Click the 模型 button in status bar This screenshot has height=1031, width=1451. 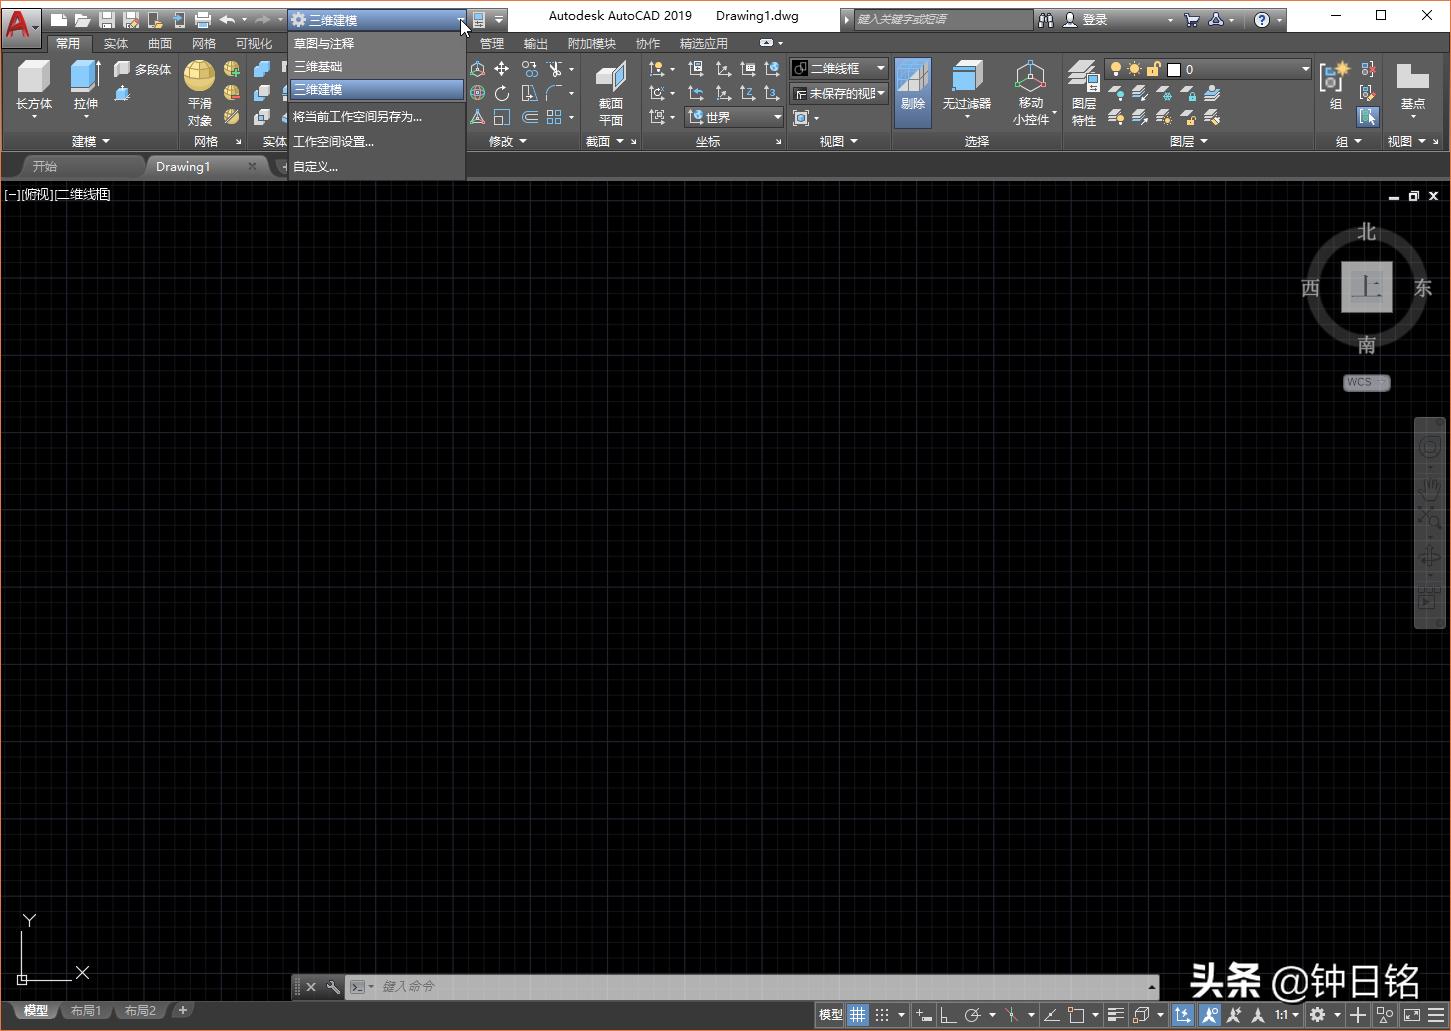tap(830, 1015)
